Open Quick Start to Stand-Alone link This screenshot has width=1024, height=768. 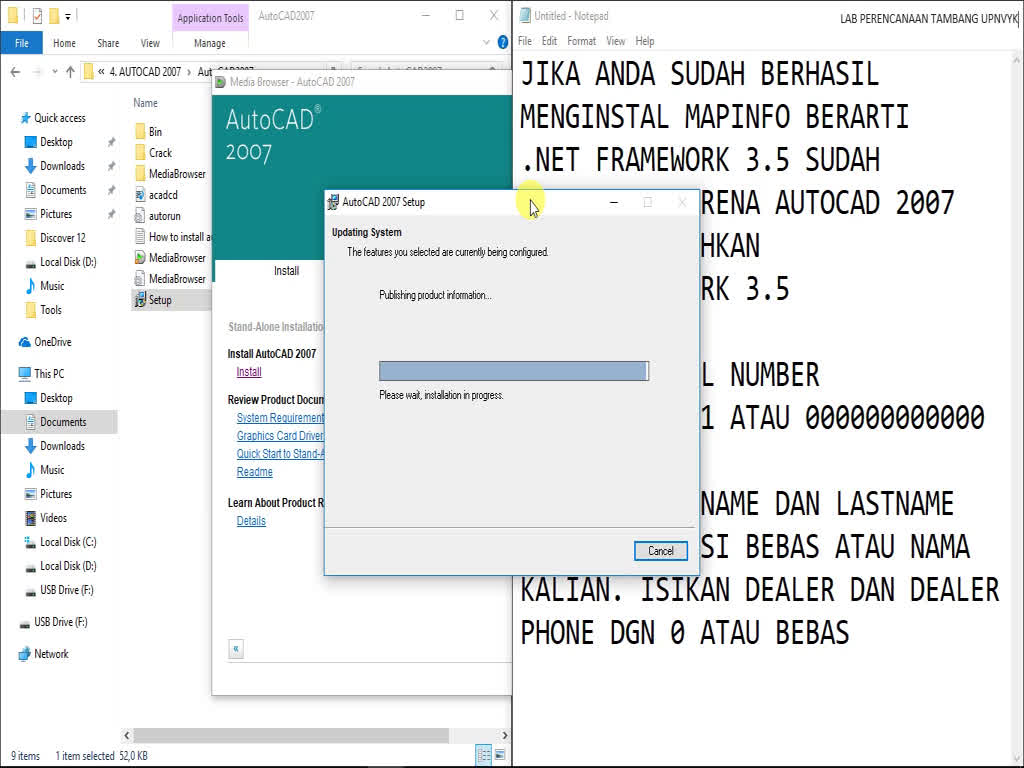click(x=280, y=454)
